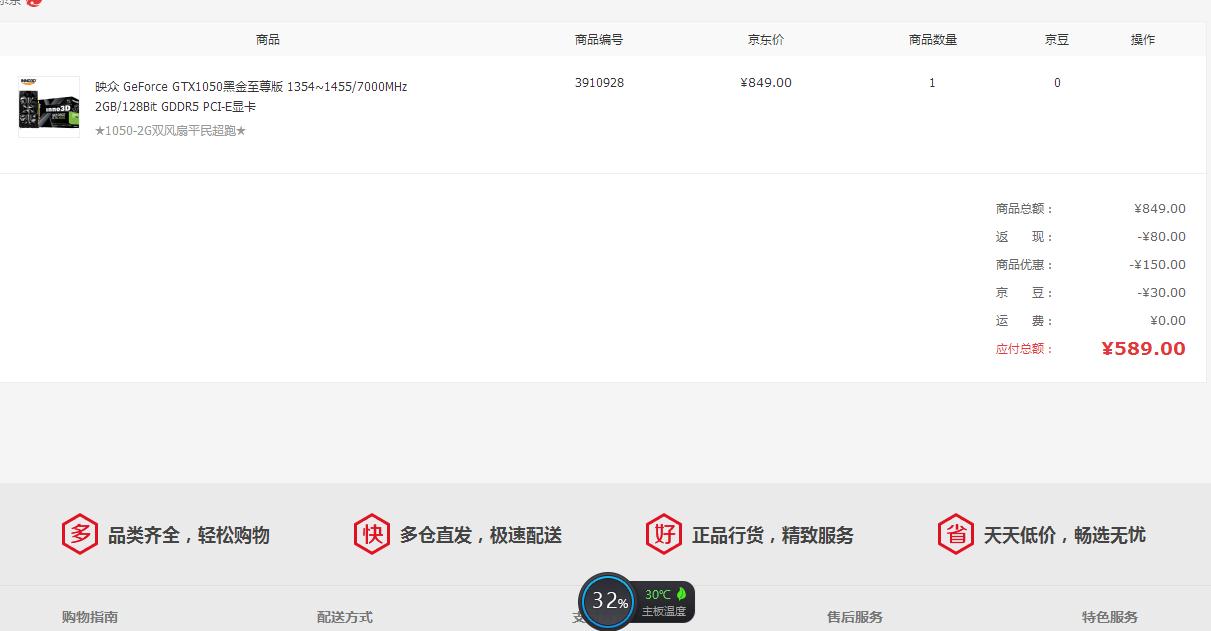Open the 映众 GeForce GTX1050 product title link
The width and height of the screenshot is (1211, 631).
tap(251, 96)
